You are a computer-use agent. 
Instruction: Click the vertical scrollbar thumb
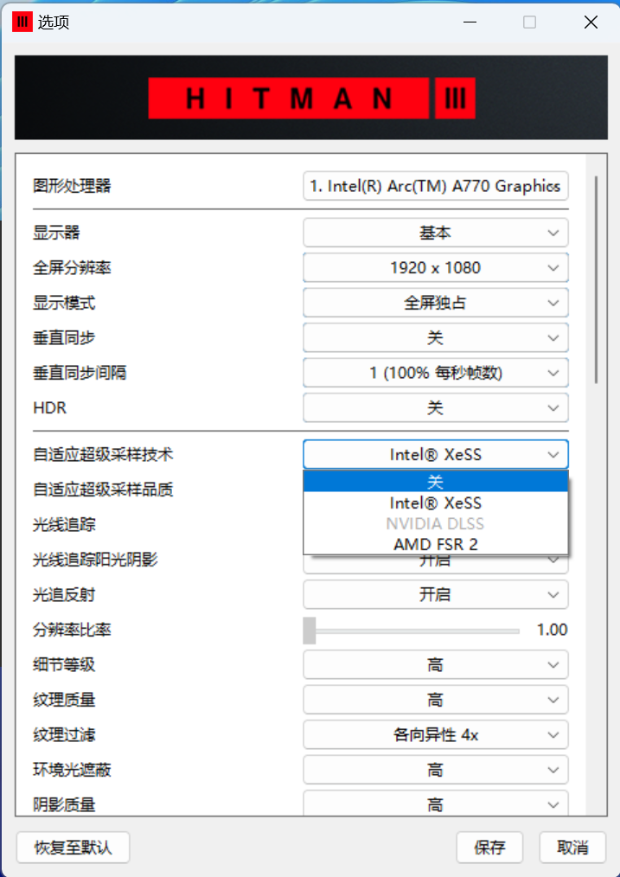pyautogui.click(x=597, y=280)
